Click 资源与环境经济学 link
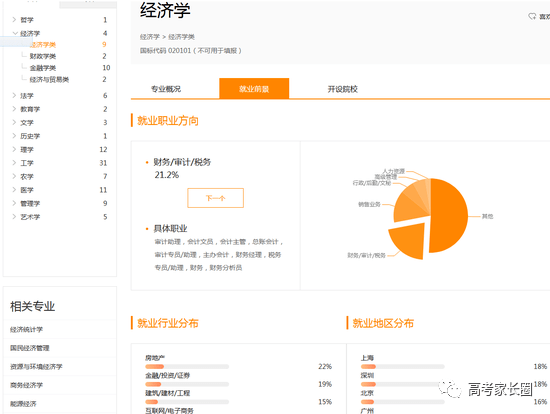 tap(36, 367)
